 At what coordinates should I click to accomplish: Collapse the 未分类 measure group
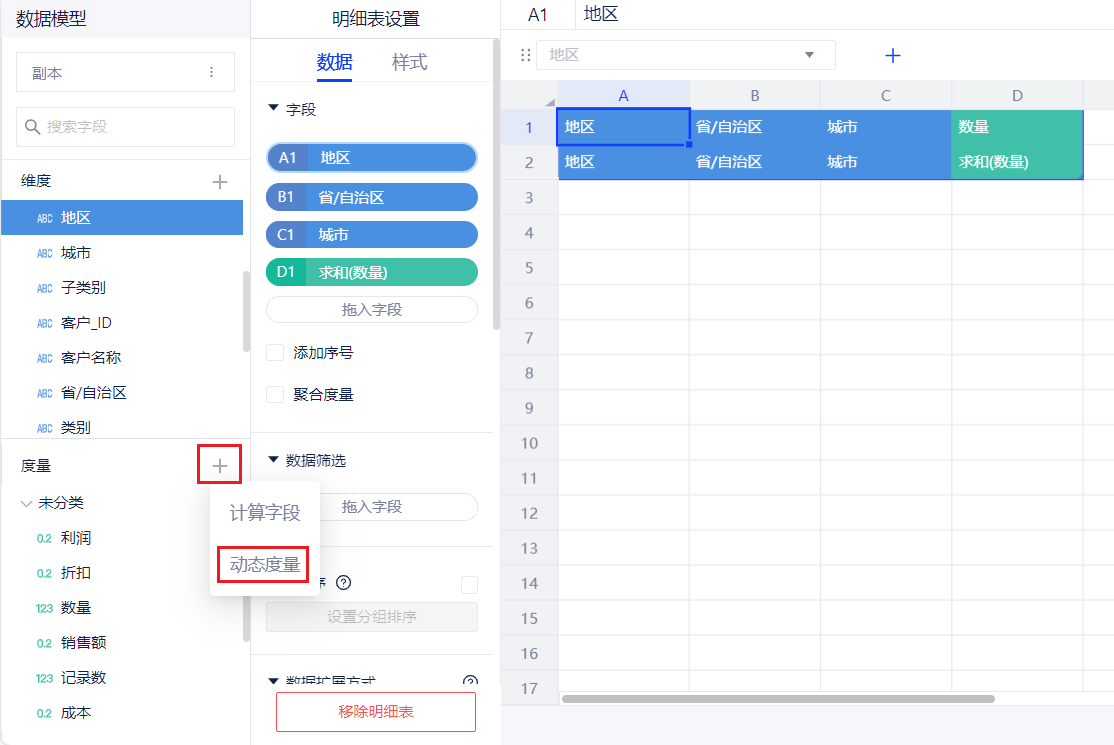tap(27, 503)
